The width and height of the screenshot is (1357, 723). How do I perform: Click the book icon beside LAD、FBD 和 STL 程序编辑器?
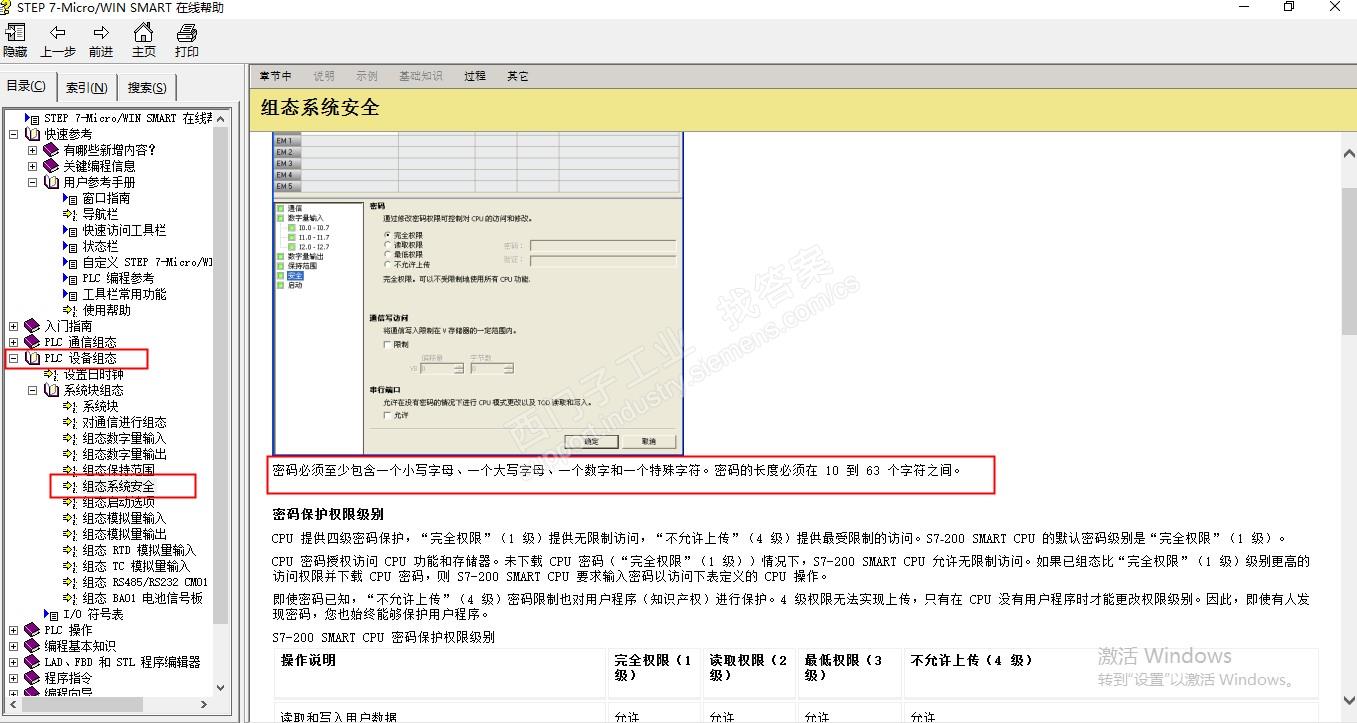tap(33, 662)
